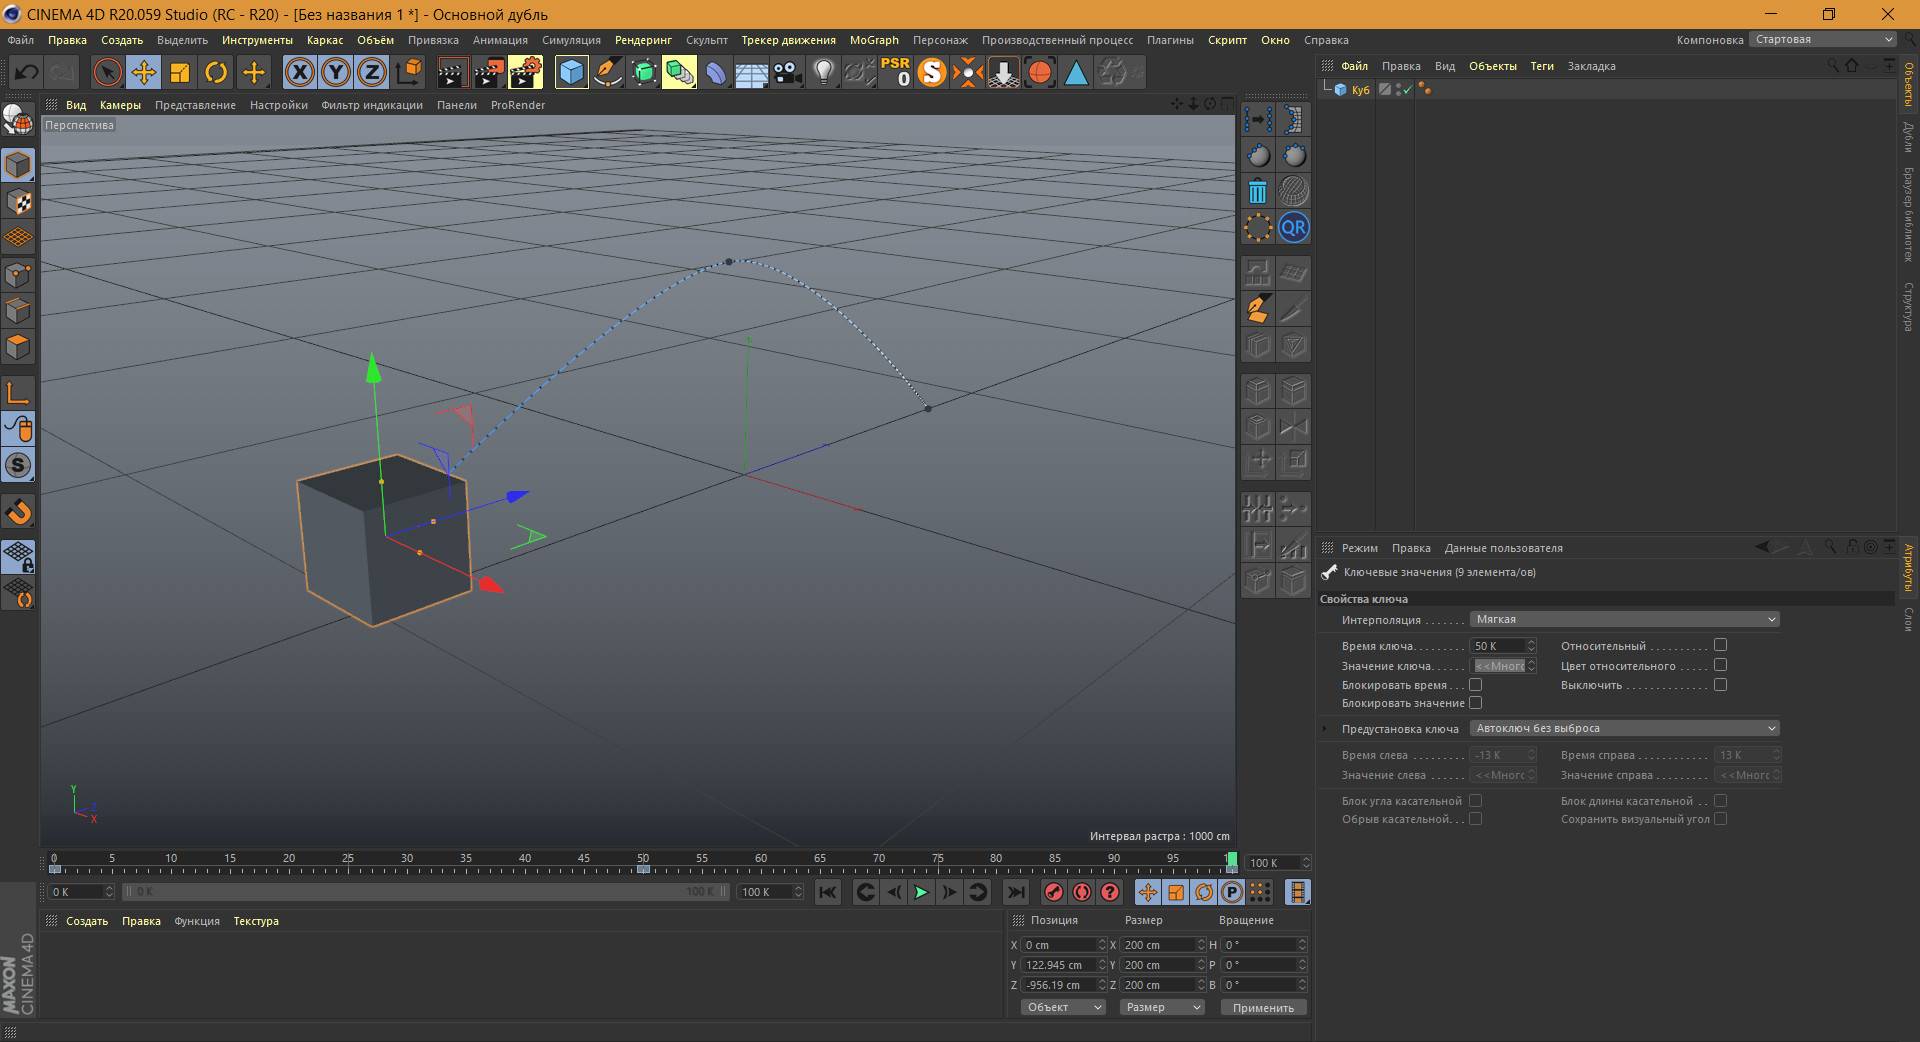Record active objects keyframe button
The image size is (1920, 1042).
(x=1053, y=892)
